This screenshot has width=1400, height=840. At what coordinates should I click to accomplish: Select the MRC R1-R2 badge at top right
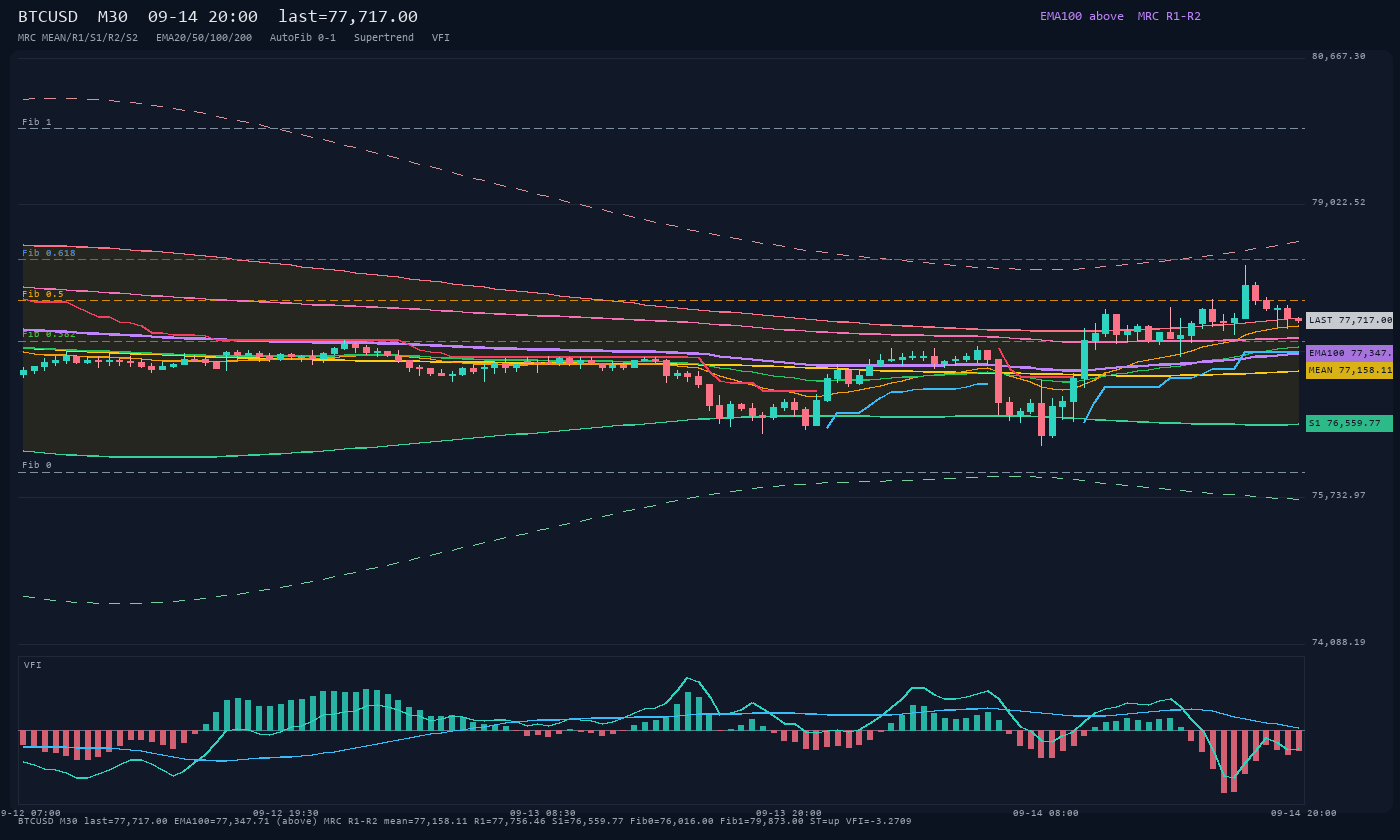tap(1169, 16)
